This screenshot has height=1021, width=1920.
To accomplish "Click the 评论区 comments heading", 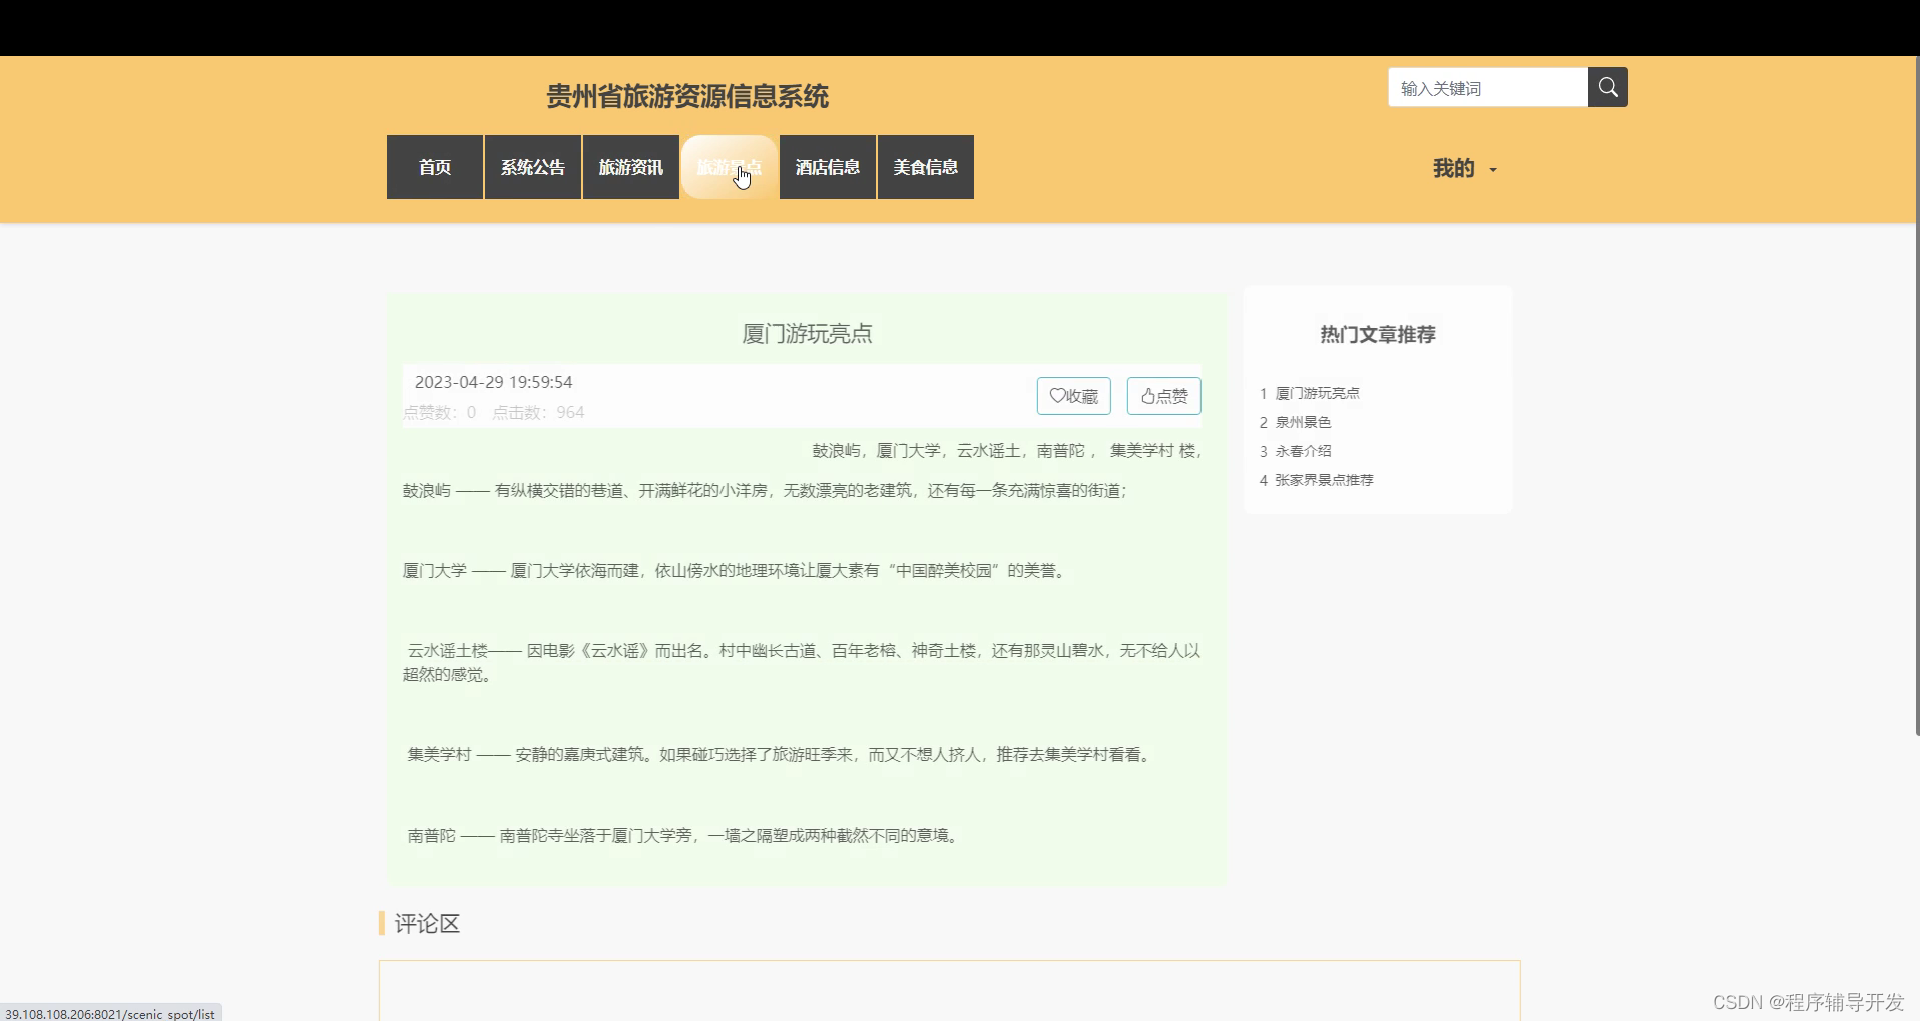I will pyautogui.click(x=427, y=924).
